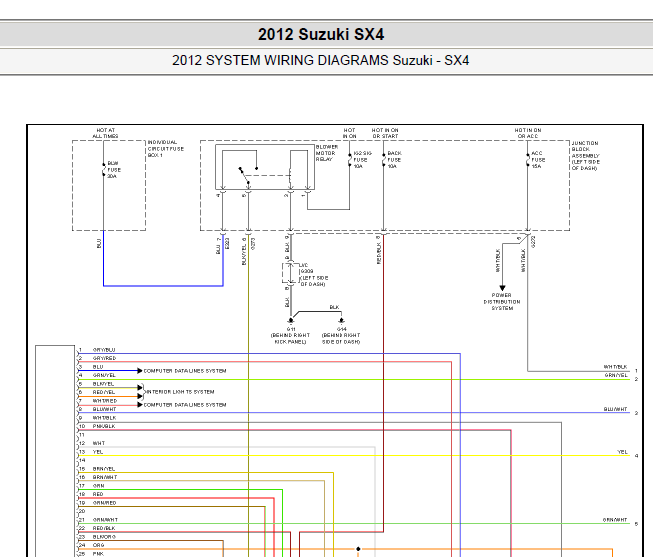Click the 'RED/BLK' vertical wire label
The image size is (653, 557).
point(379,254)
